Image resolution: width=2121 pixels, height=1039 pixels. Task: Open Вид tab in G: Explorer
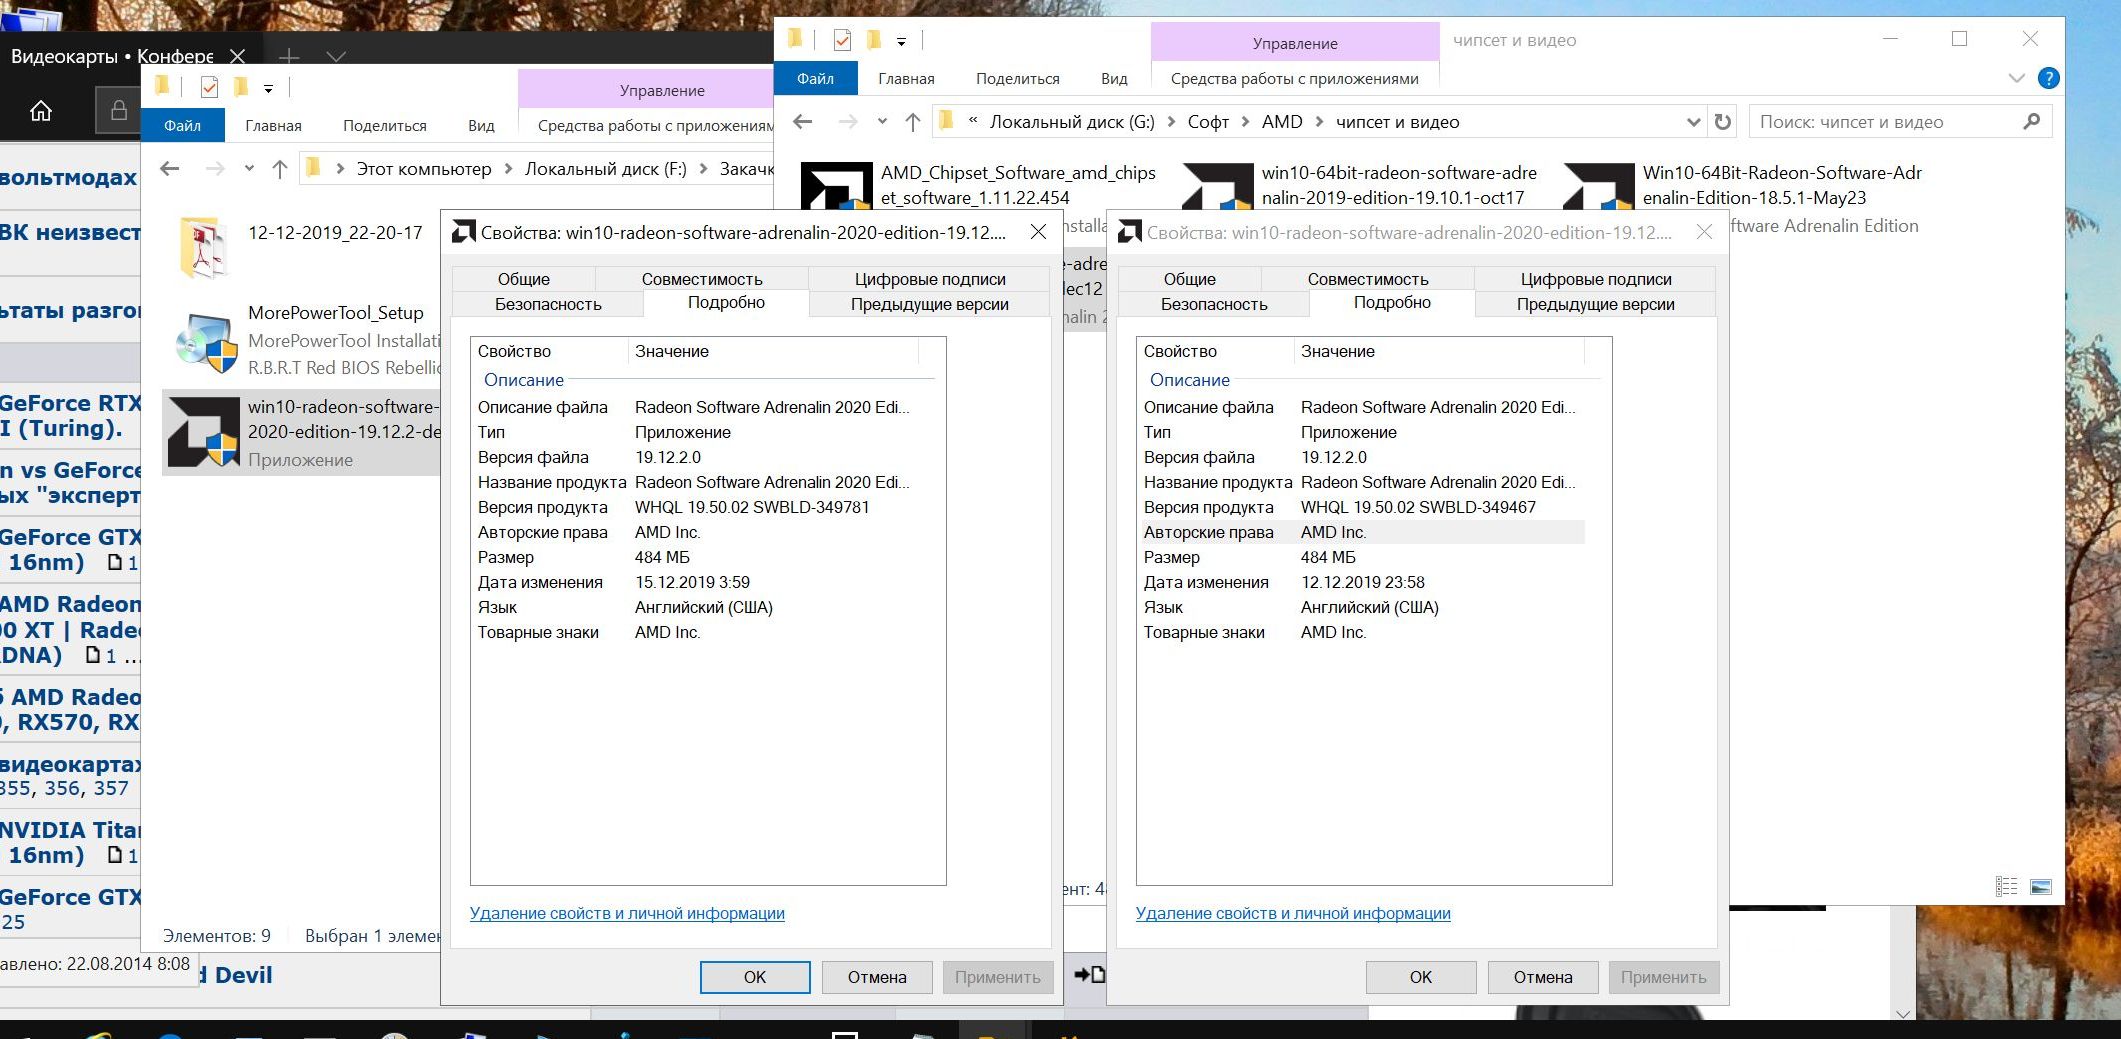(x=1114, y=79)
